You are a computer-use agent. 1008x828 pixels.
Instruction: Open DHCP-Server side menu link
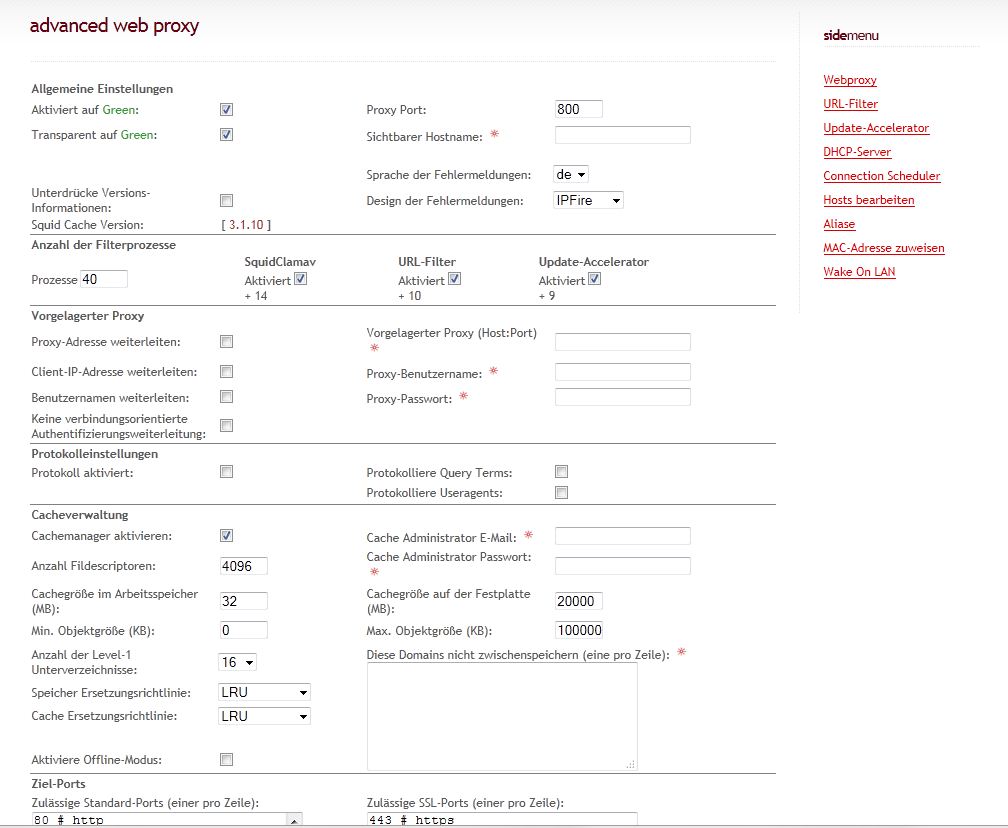(x=858, y=152)
